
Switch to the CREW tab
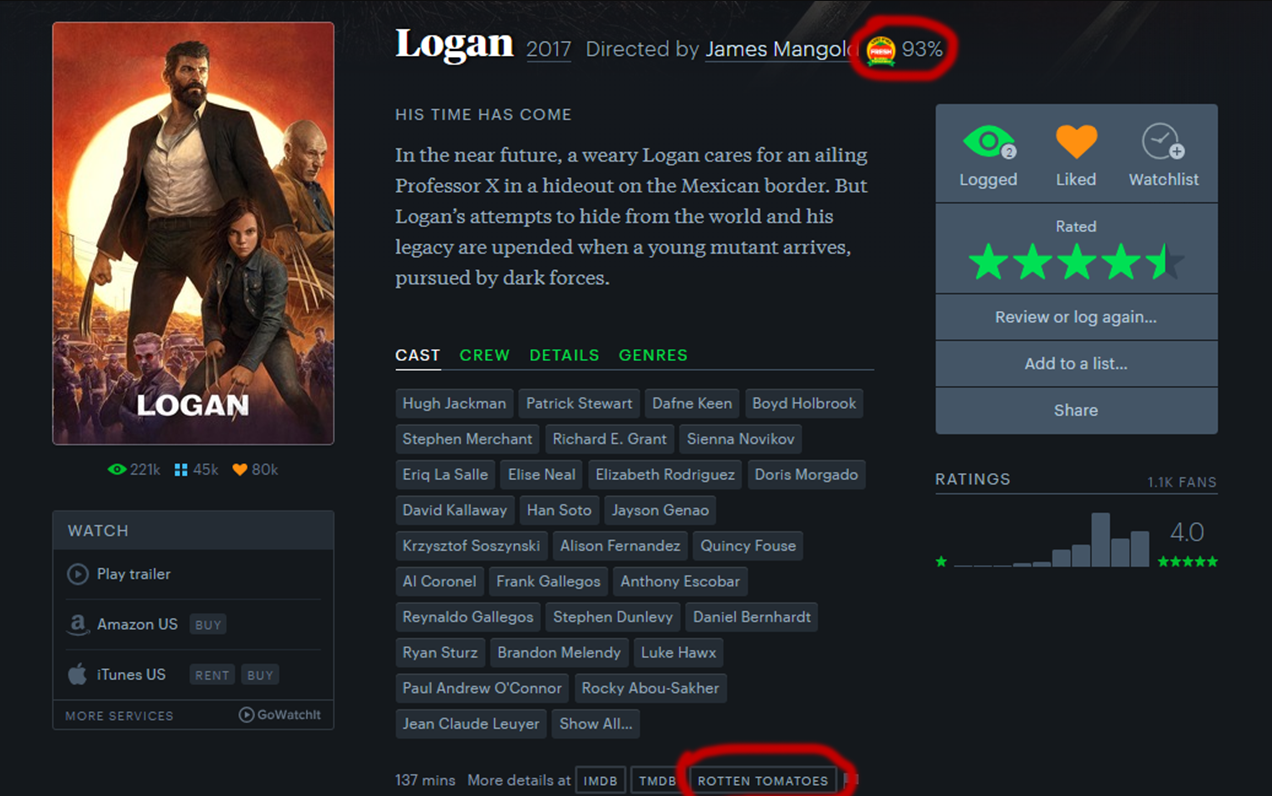pos(484,355)
